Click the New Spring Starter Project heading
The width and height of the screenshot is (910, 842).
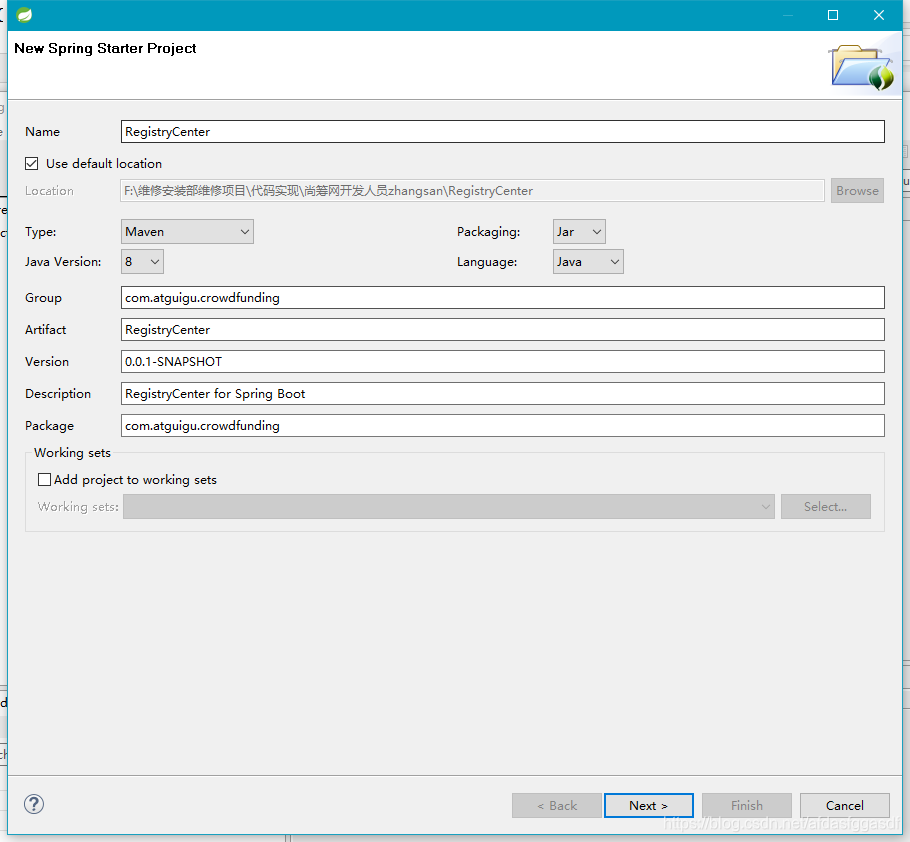105,48
